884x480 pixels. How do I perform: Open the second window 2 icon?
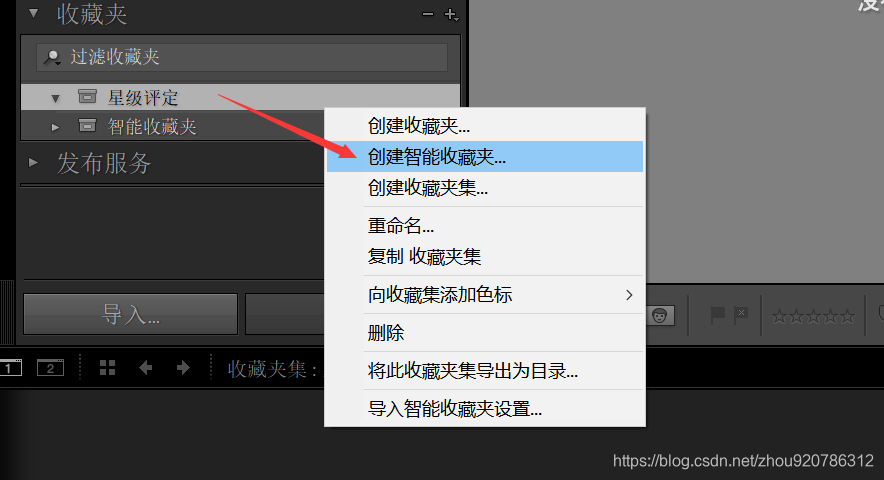pyautogui.click(x=50, y=368)
